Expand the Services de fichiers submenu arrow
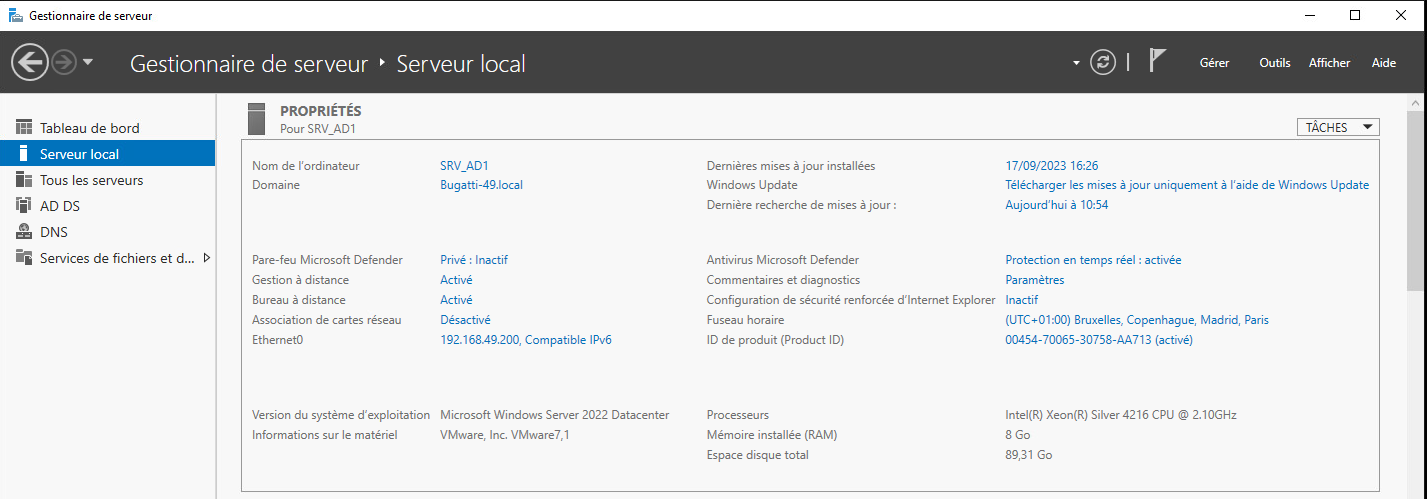 [206, 258]
